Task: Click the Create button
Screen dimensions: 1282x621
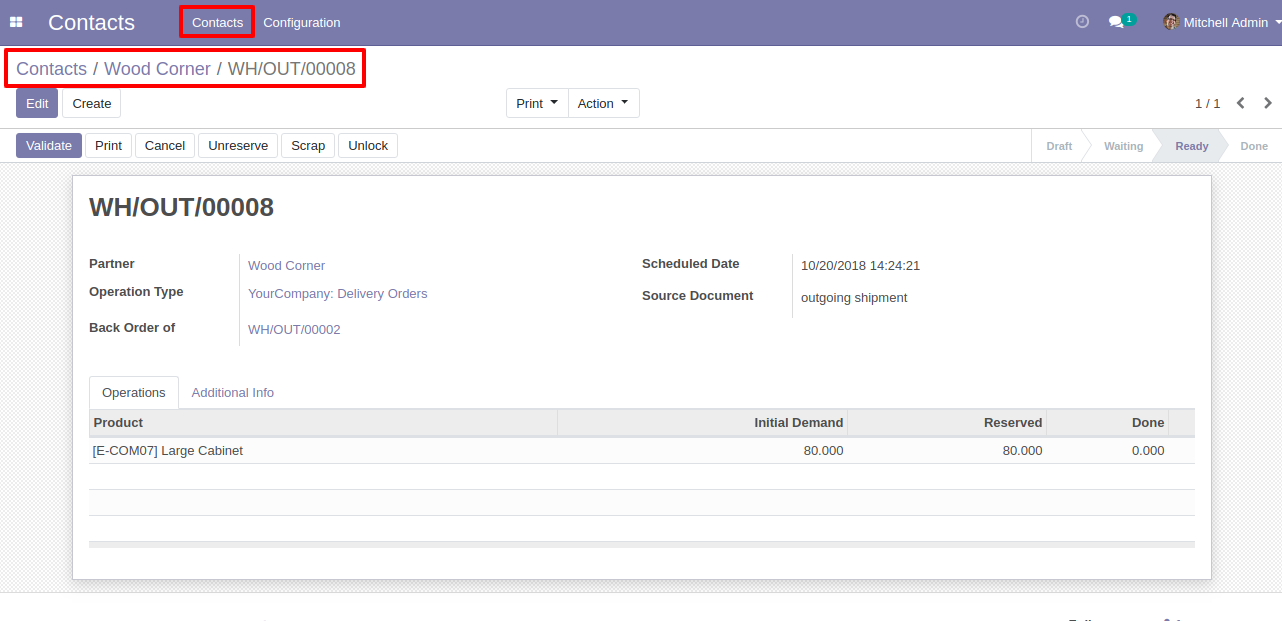Action: [92, 103]
